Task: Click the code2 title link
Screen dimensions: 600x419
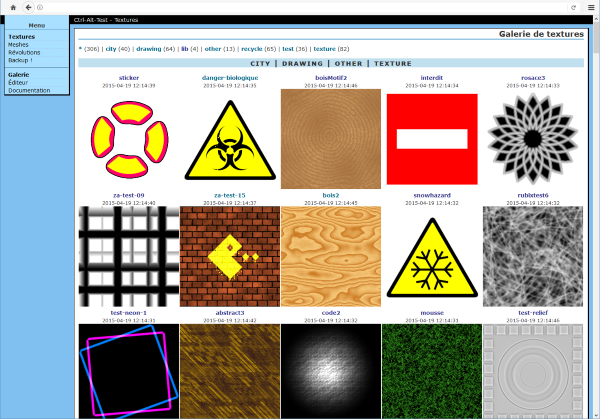Action: [x=331, y=313]
